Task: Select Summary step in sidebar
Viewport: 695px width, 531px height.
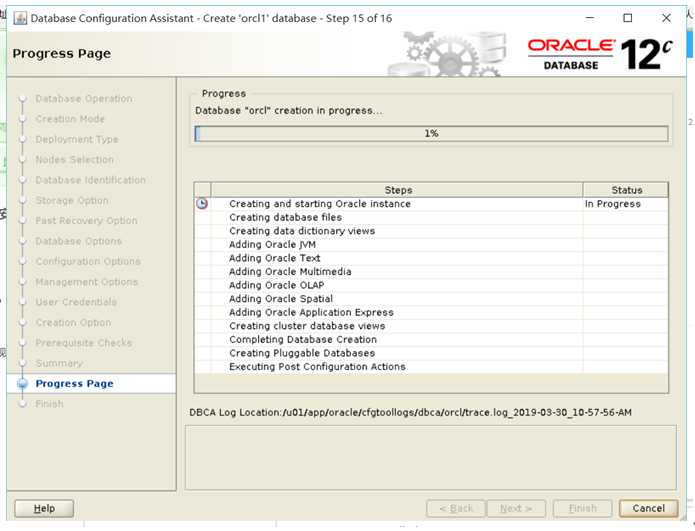Action: 59,363
